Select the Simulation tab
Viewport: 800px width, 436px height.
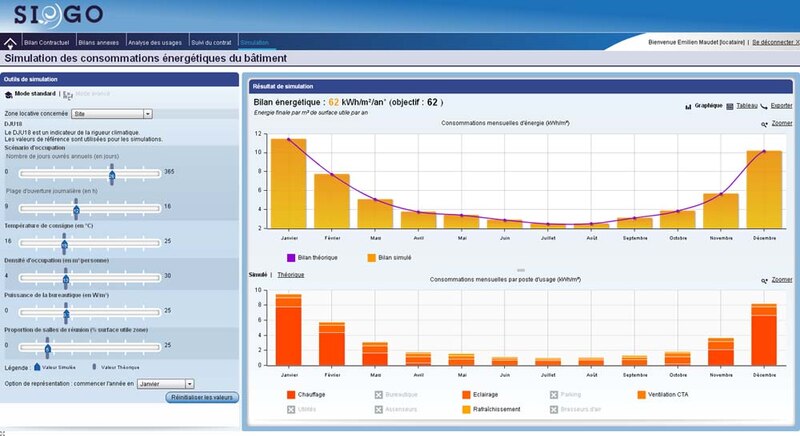point(254,43)
